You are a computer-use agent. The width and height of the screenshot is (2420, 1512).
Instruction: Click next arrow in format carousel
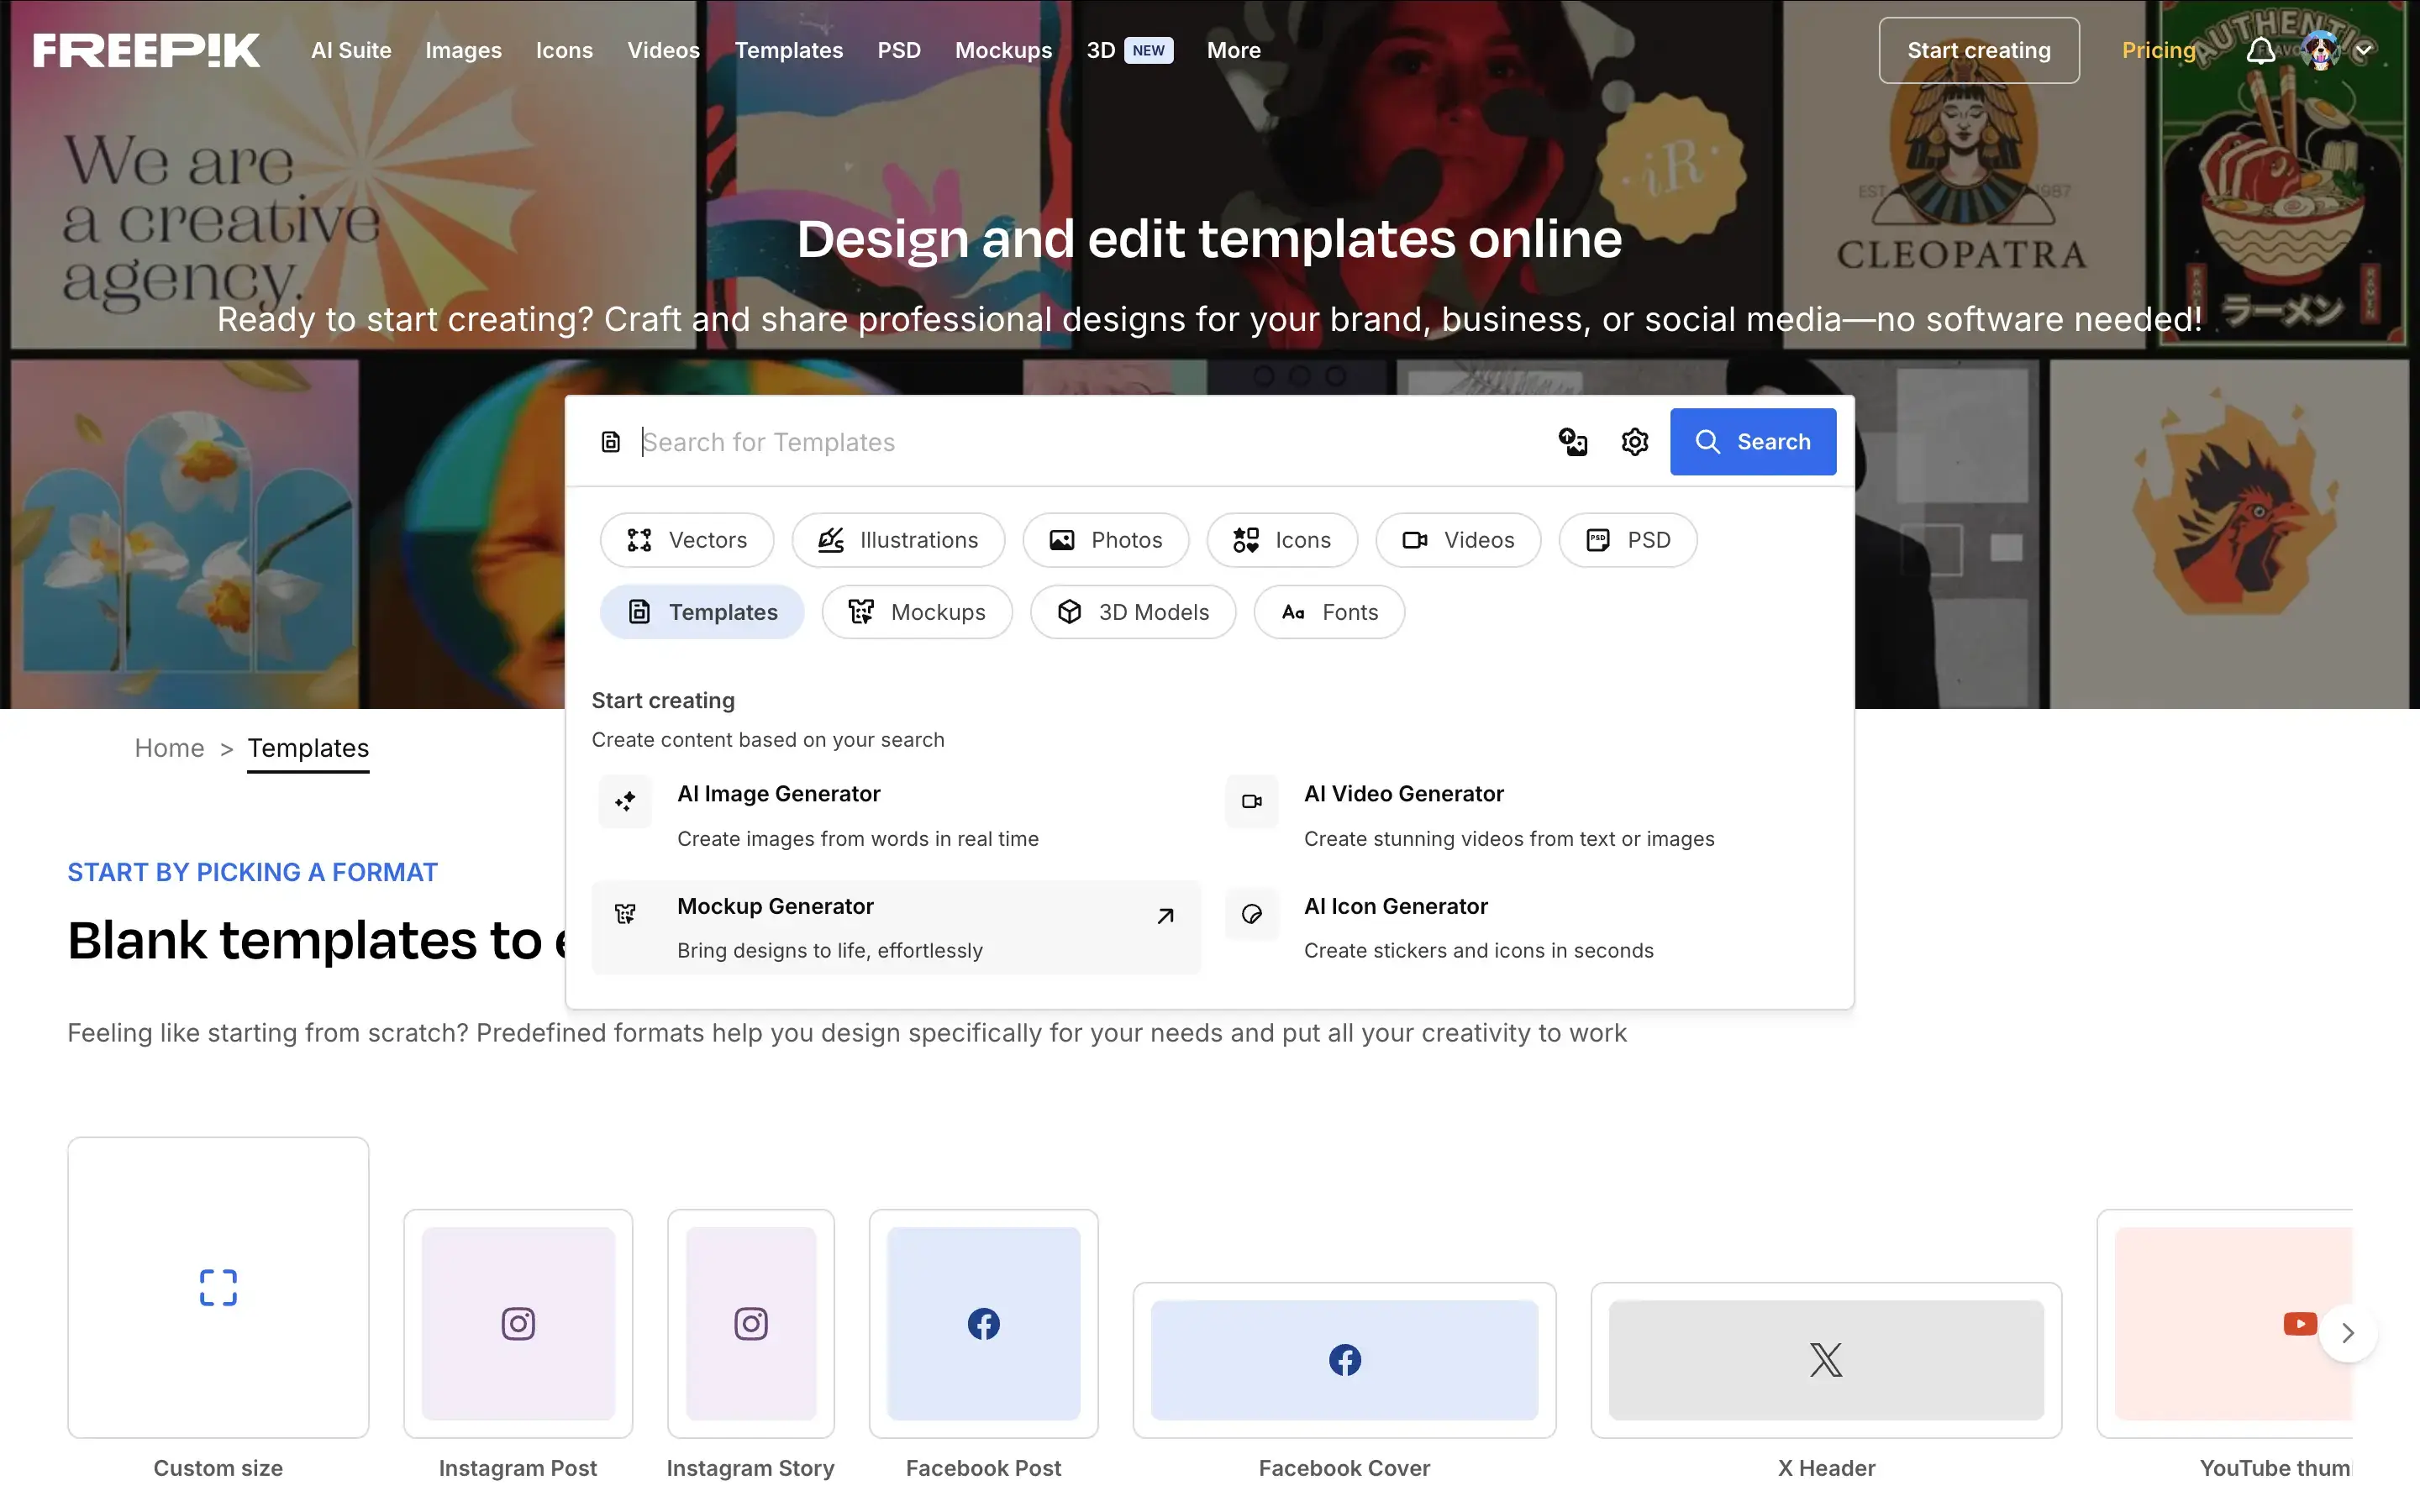tap(2348, 1333)
